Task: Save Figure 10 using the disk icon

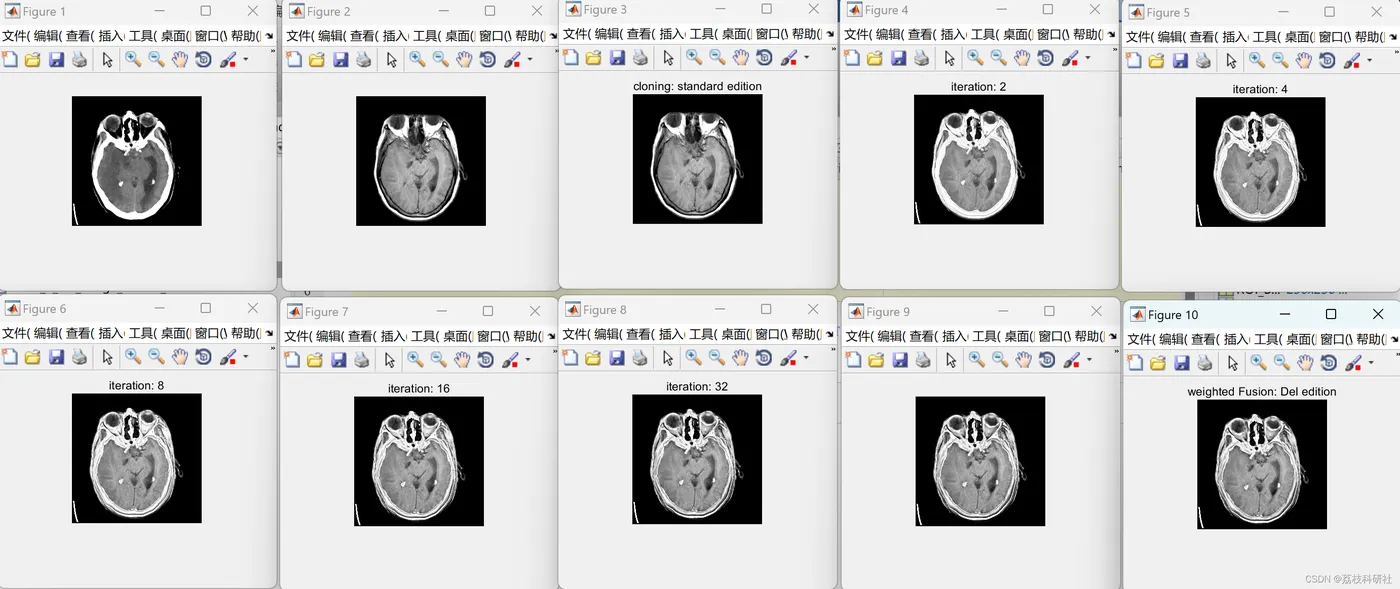Action: click(x=1182, y=362)
